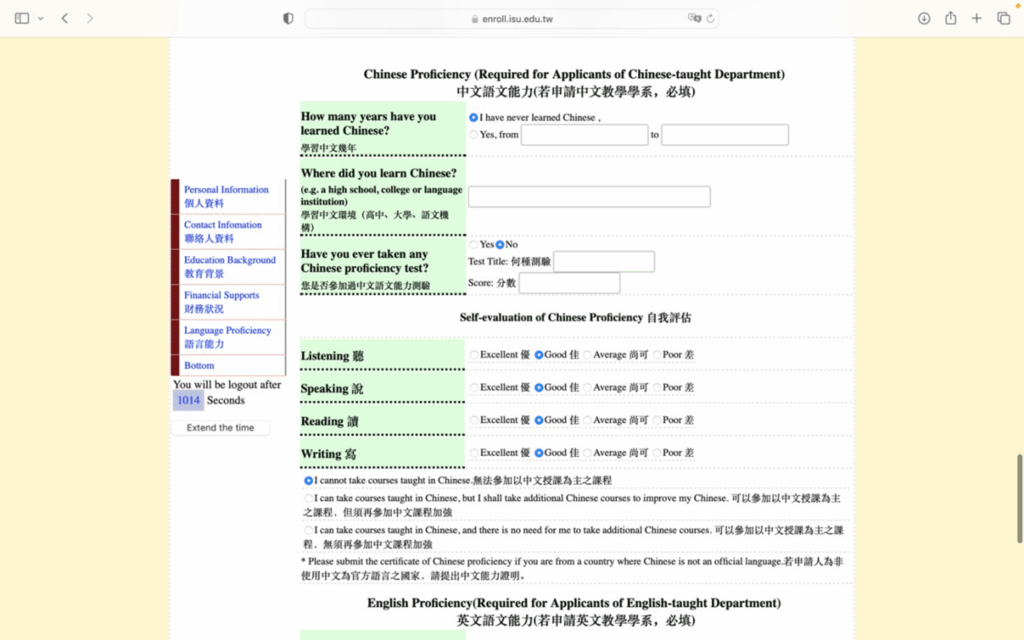Image resolution: width=1024 pixels, height=640 pixels.
Task: Click the Share icon in Safari toolbar
Action: pos(950,18)
